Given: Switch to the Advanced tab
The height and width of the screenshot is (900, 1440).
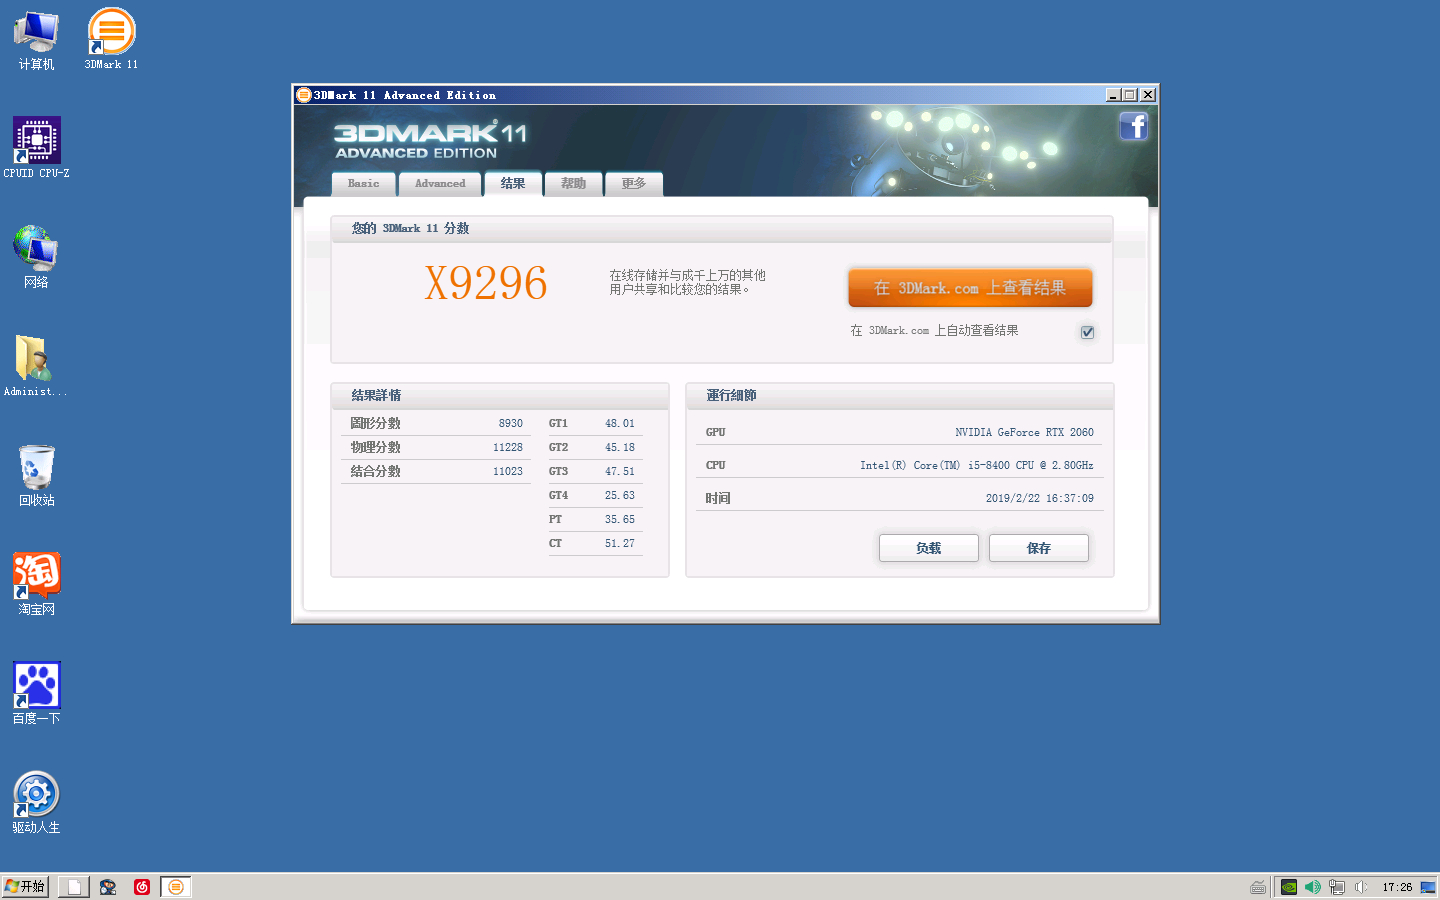Looking at the screenshot, I should pyautogui.click(x=440, y=184).
